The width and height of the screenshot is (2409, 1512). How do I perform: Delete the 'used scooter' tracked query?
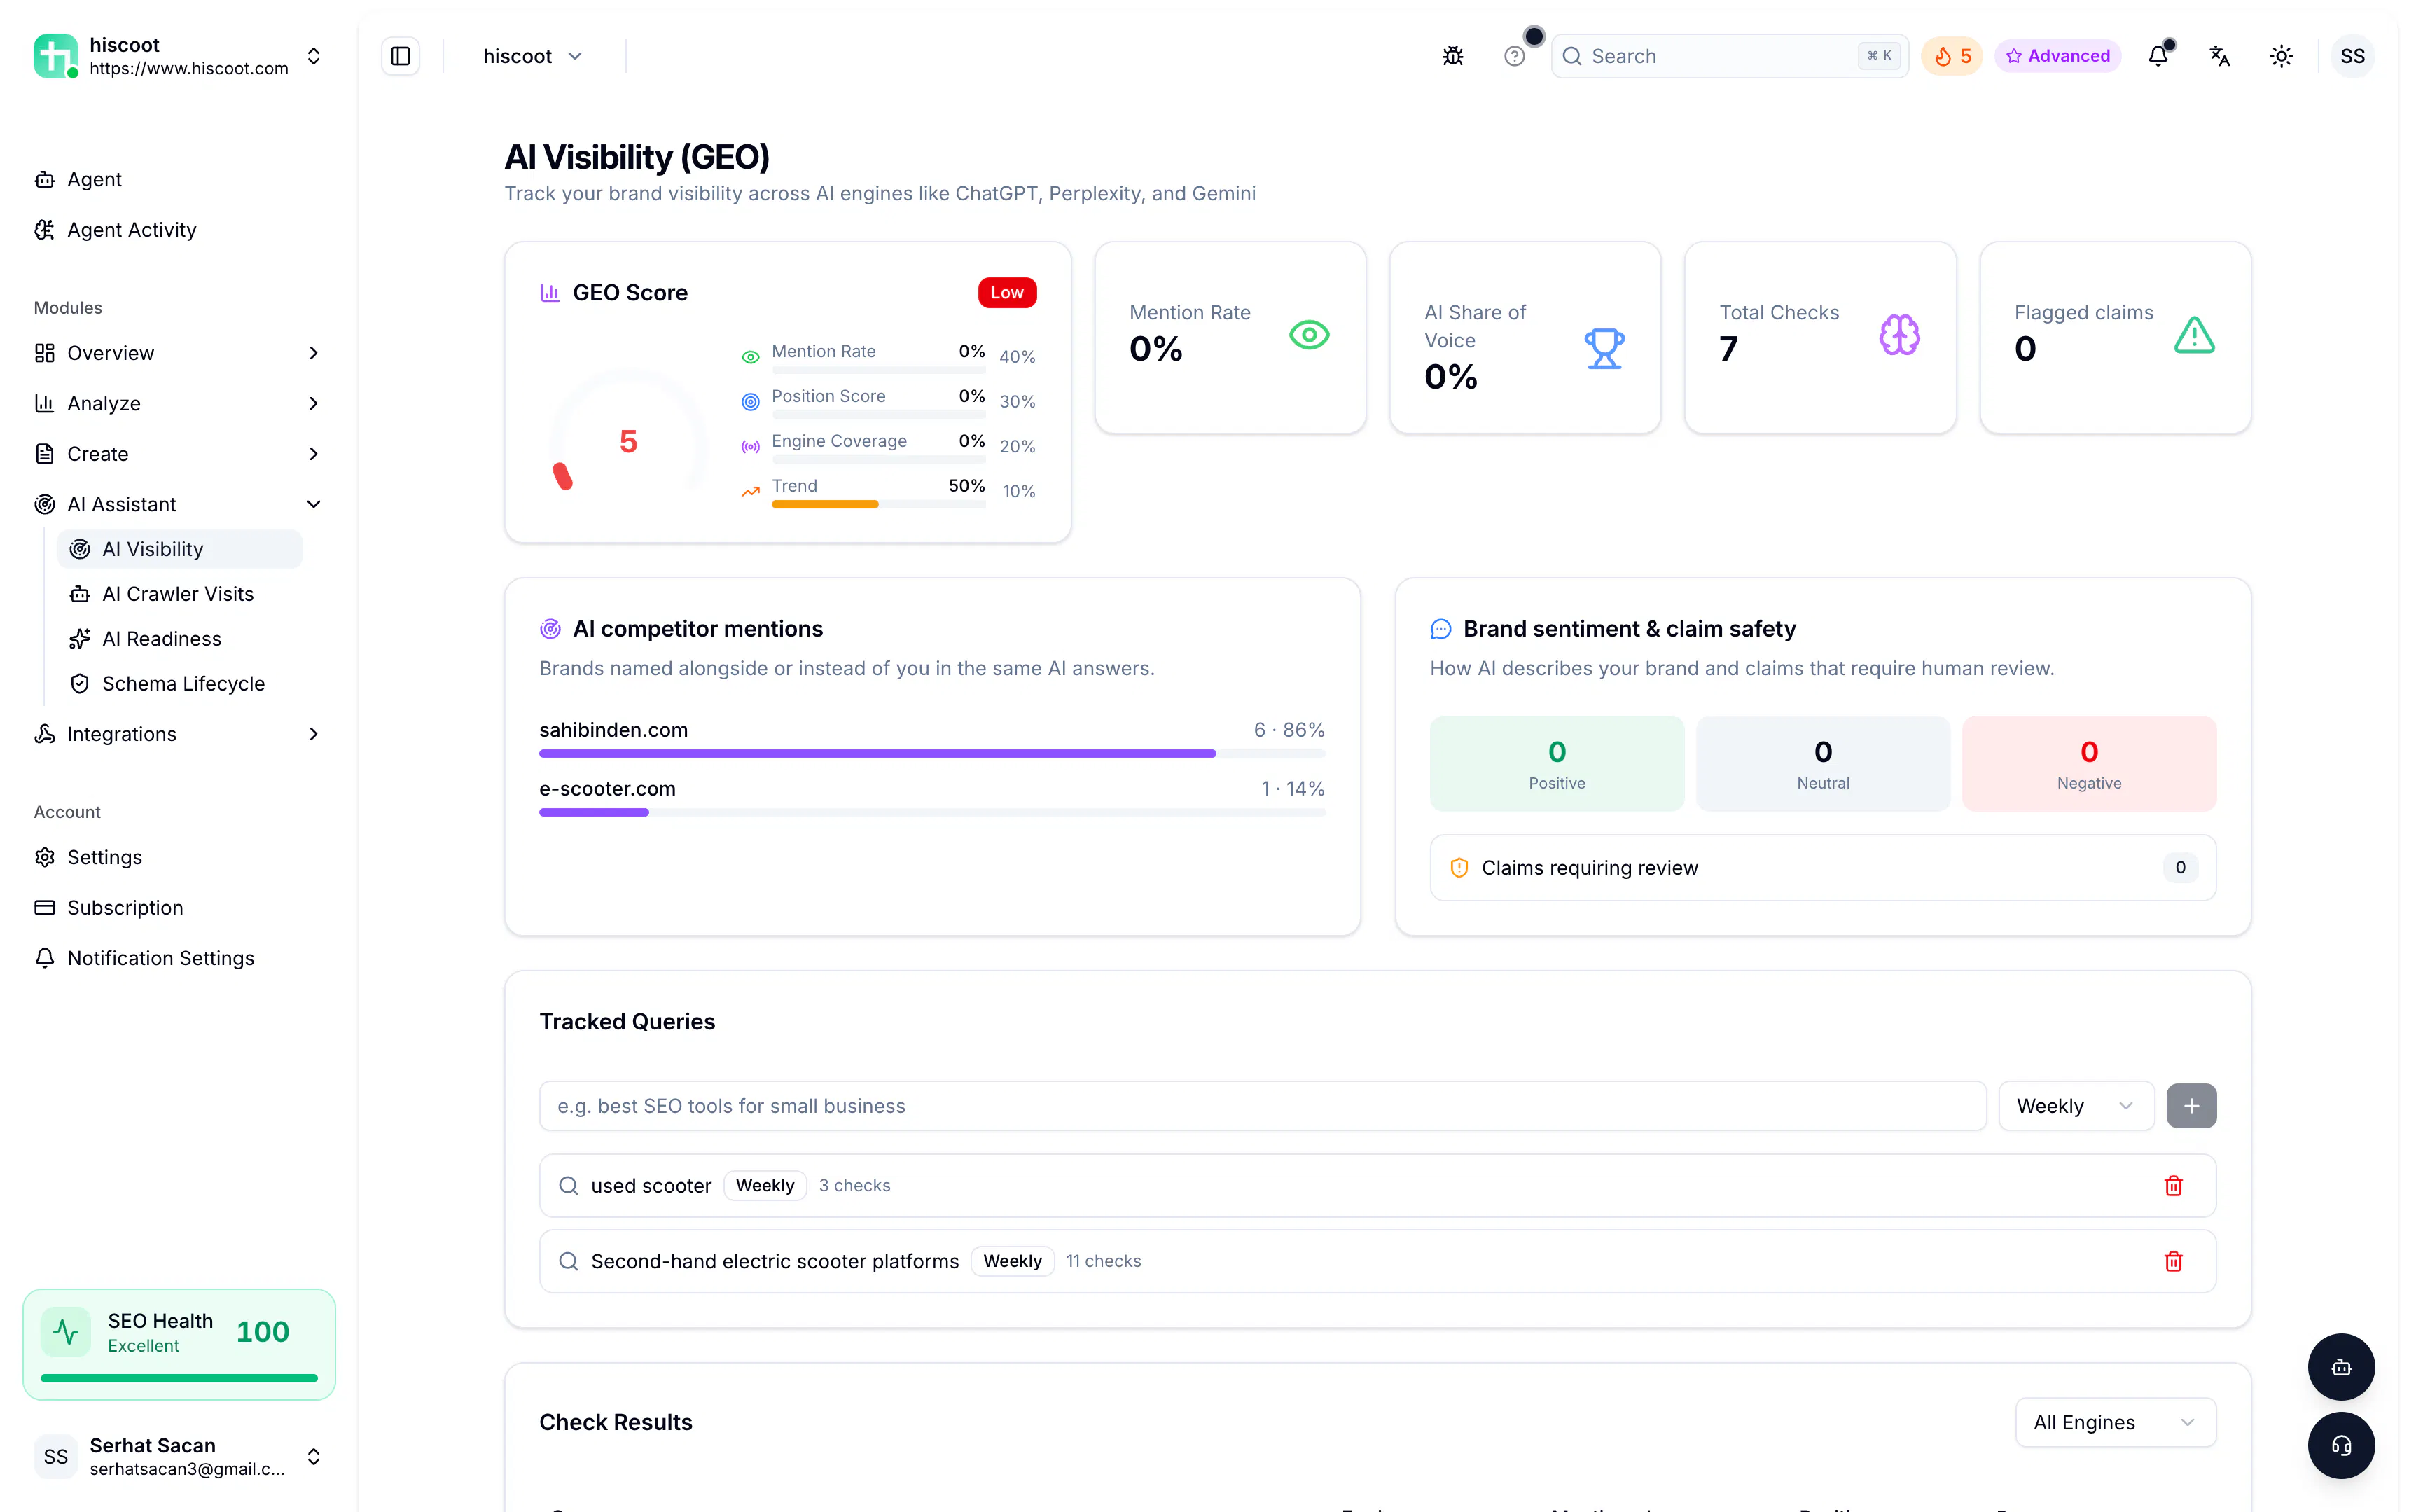2173,1185
